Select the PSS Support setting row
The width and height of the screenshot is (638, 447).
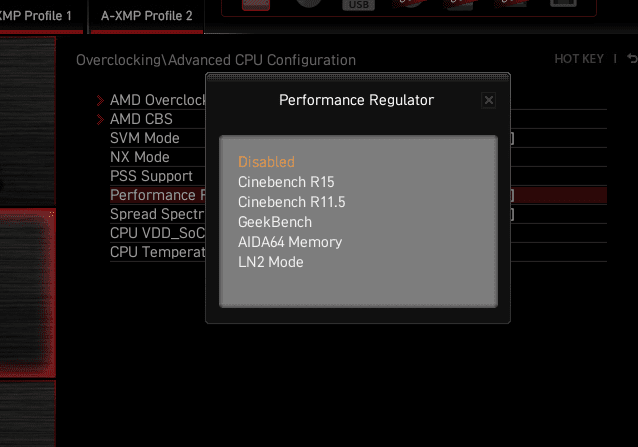coord(151,176)
